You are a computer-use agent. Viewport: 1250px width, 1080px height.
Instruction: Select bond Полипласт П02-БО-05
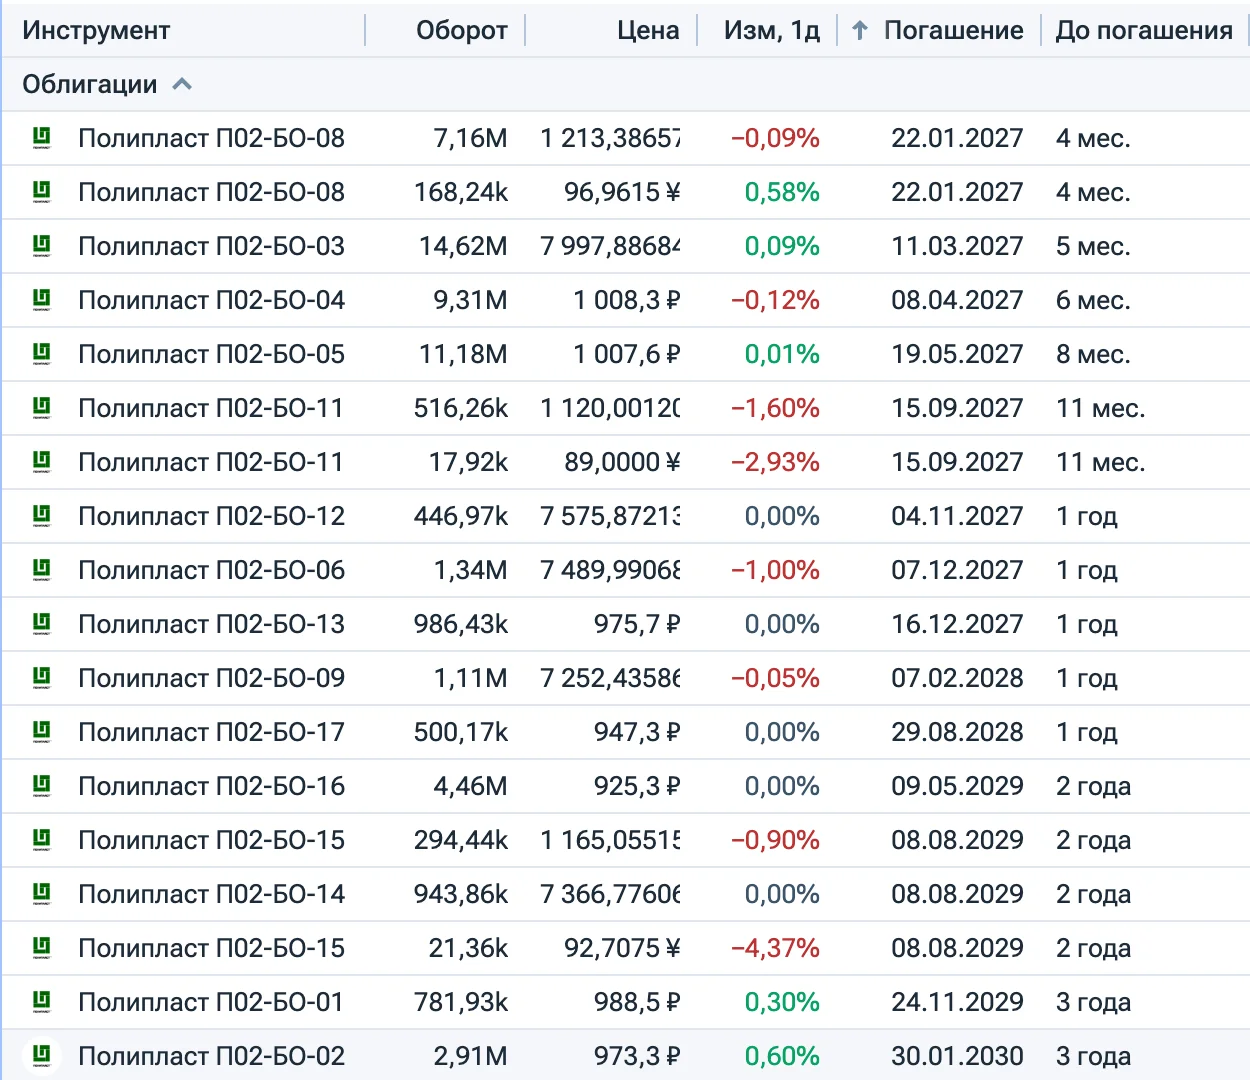point(211,354)
